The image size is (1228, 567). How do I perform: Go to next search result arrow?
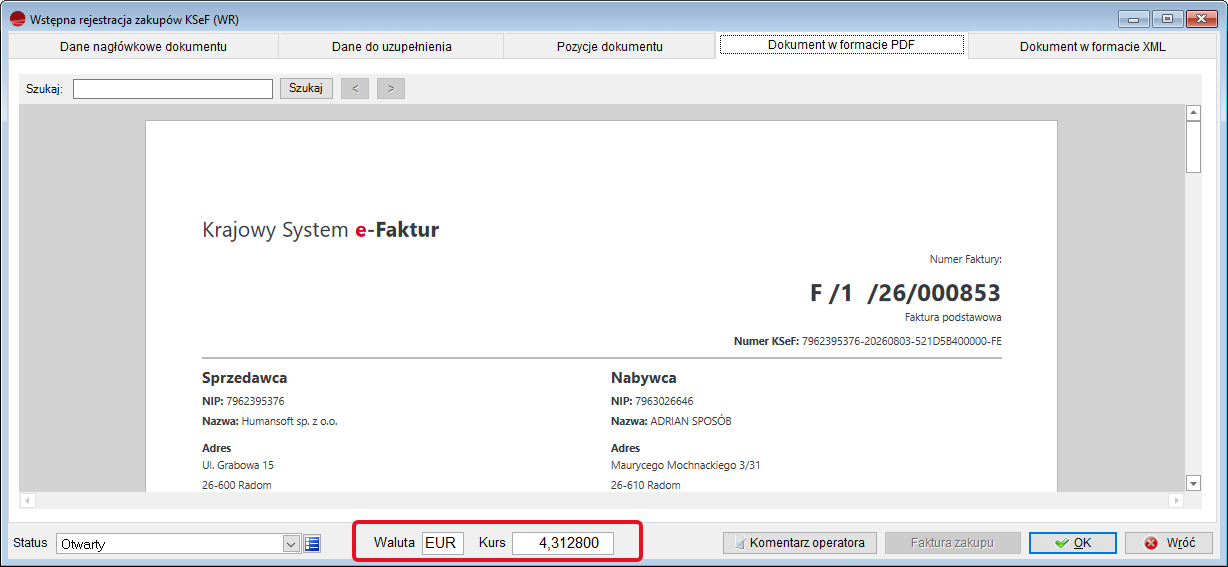[391, 88]
